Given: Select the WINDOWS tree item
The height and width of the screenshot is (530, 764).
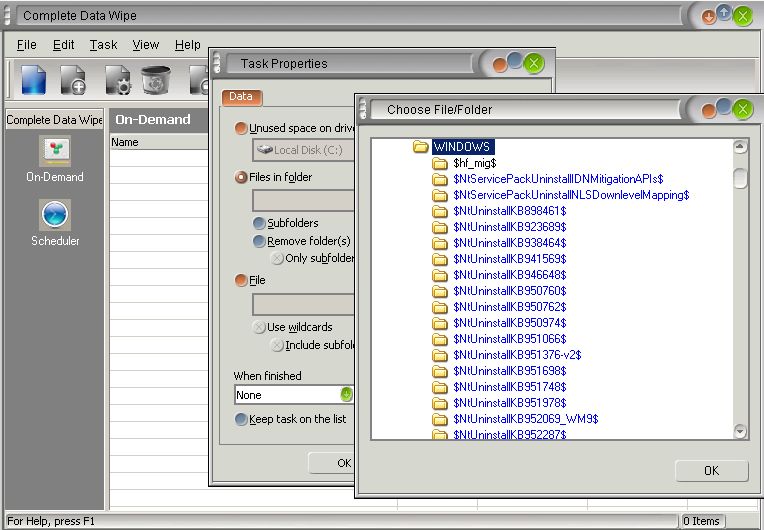Looking at the screenshot, I should click(x=462, y=147).
